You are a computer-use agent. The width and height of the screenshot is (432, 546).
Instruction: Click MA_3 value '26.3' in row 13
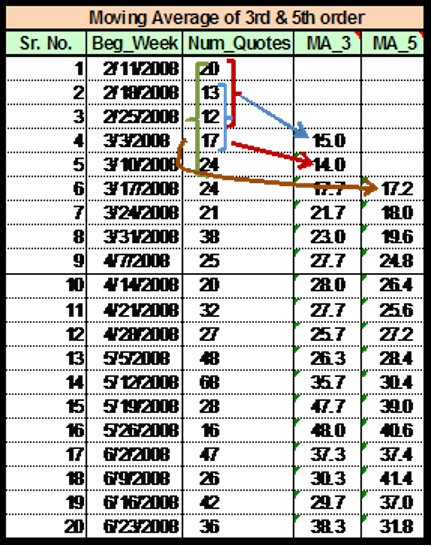(x=328, y=358)
